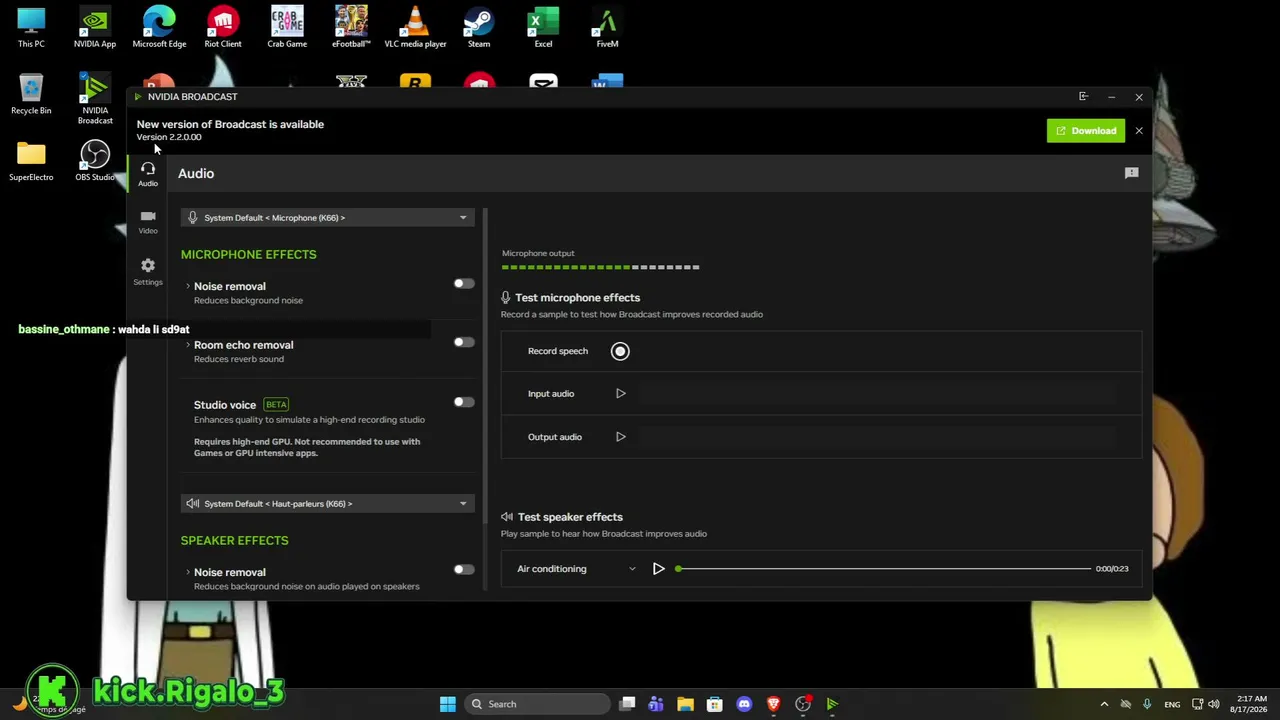The image size is (1280, 720).
Task: Select Riot Client desktop shortcut
Action: 223,28
